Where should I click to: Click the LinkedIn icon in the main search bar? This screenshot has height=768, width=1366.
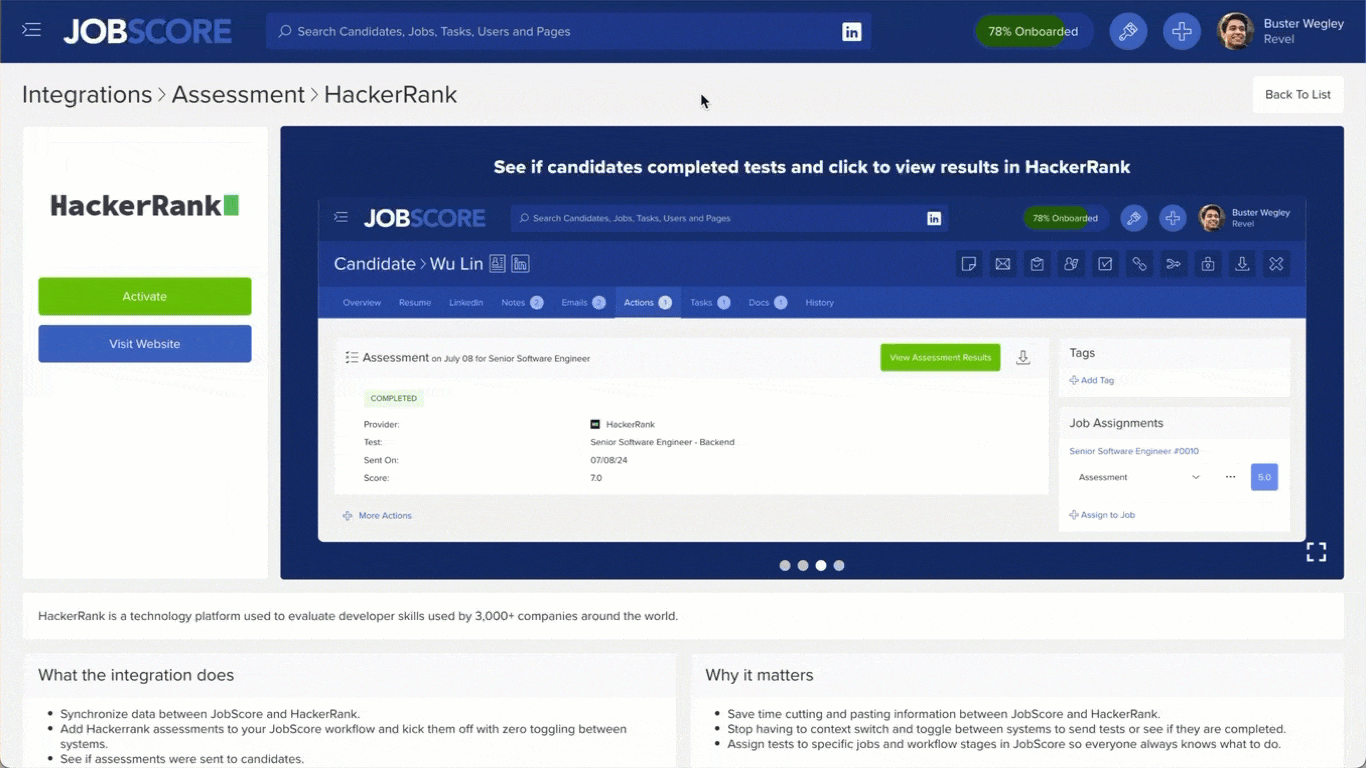pyautogui.click(x=851, y=32)
